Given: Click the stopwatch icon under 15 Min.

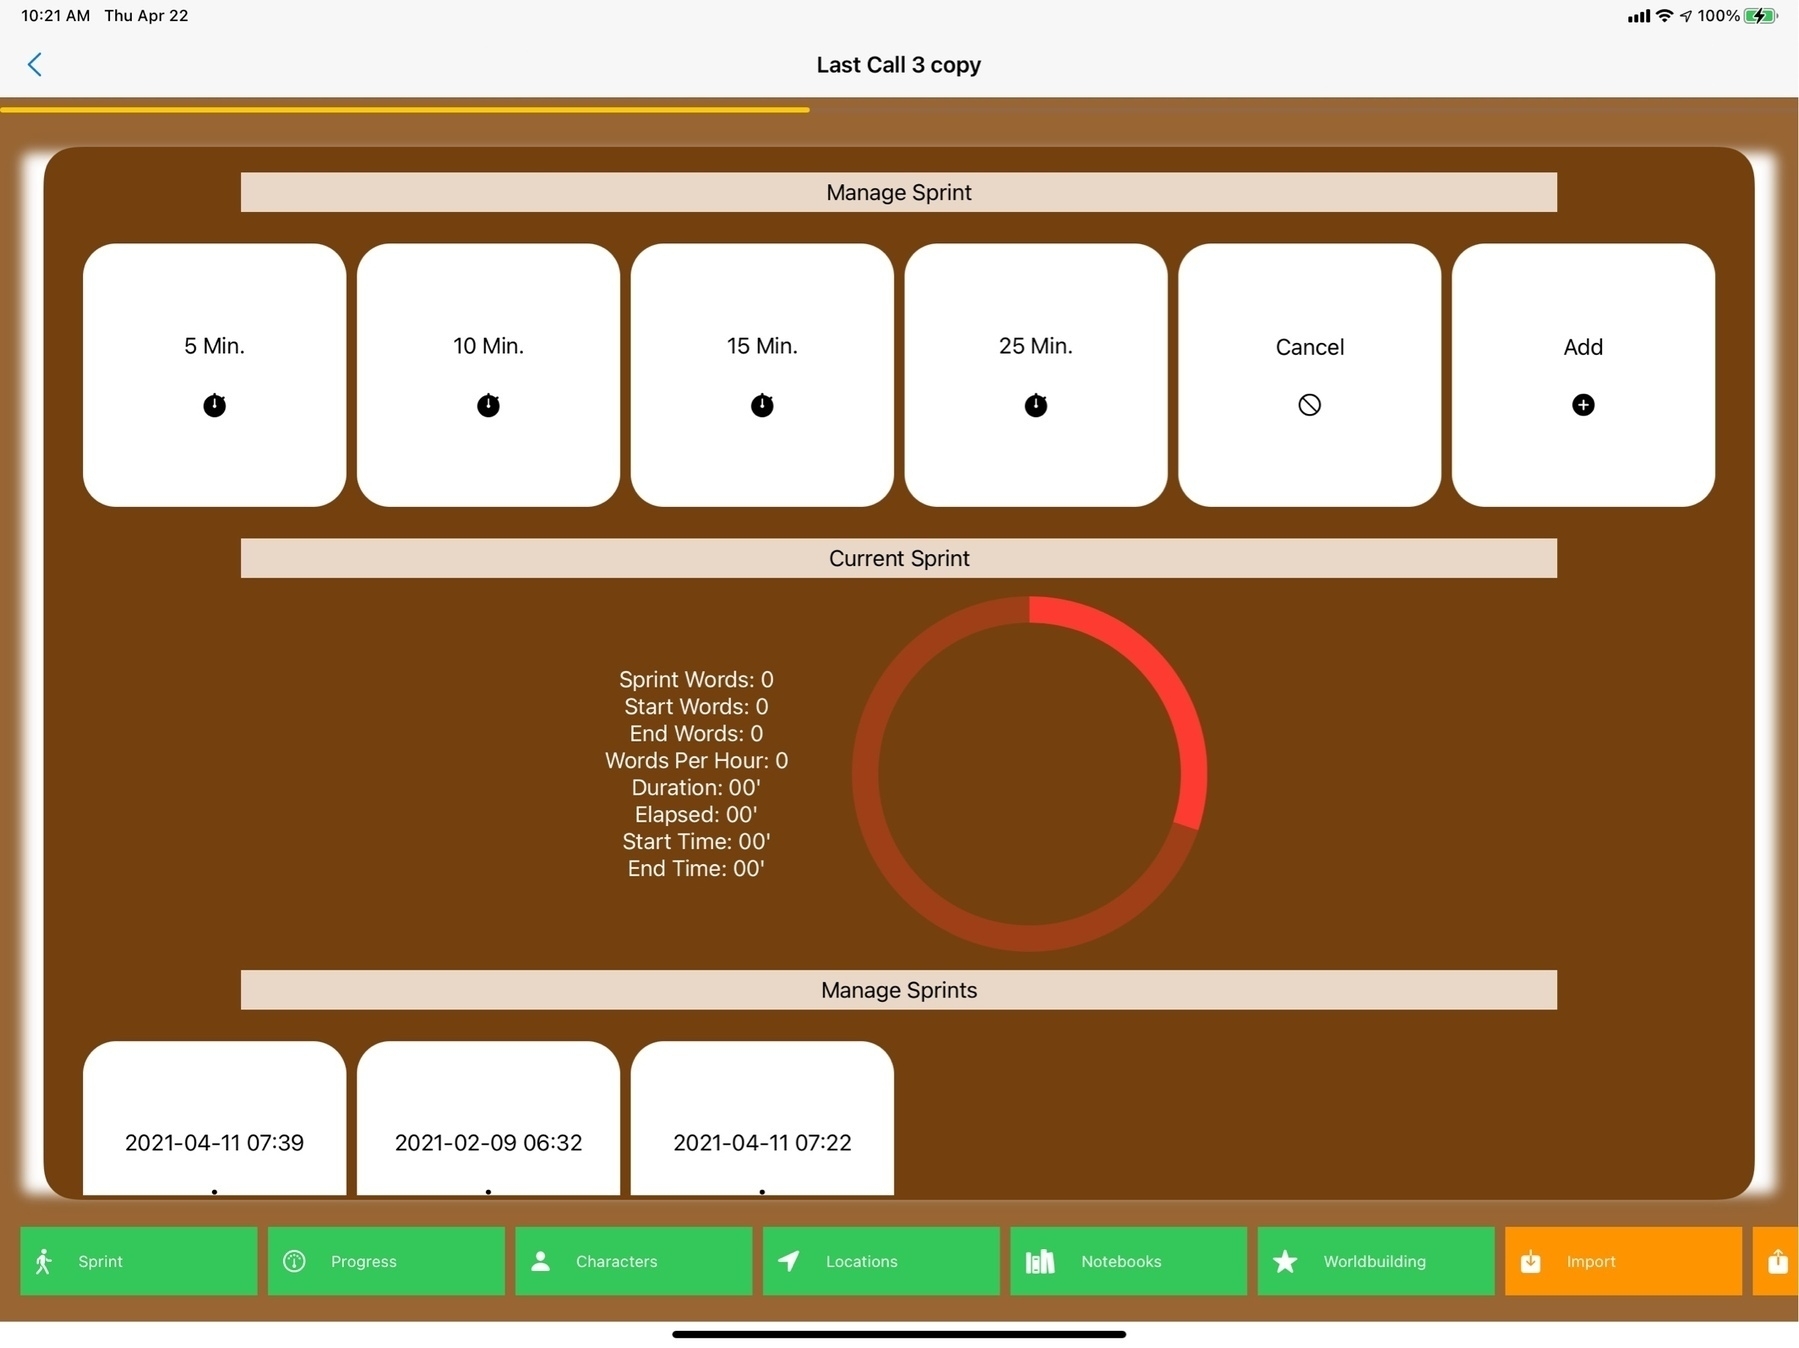Looking at the screenshot, I should click(x=762, y=405).
